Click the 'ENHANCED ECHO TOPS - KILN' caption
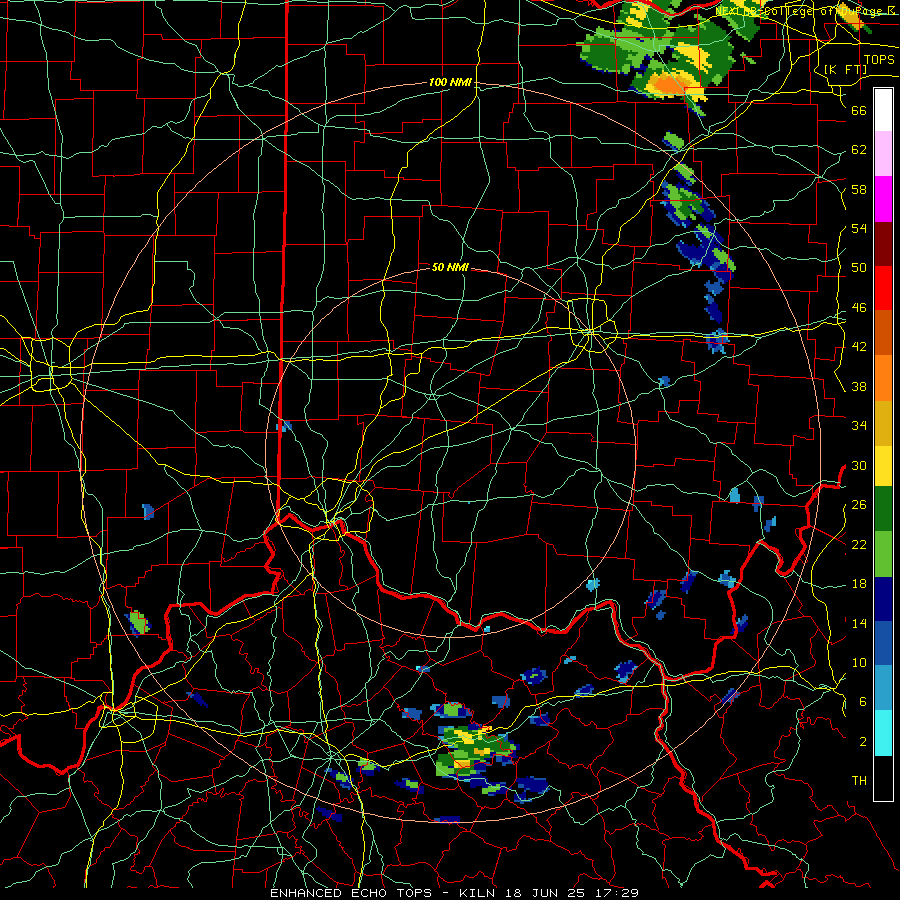The image size is (900, 900). [x=385, y=893]
